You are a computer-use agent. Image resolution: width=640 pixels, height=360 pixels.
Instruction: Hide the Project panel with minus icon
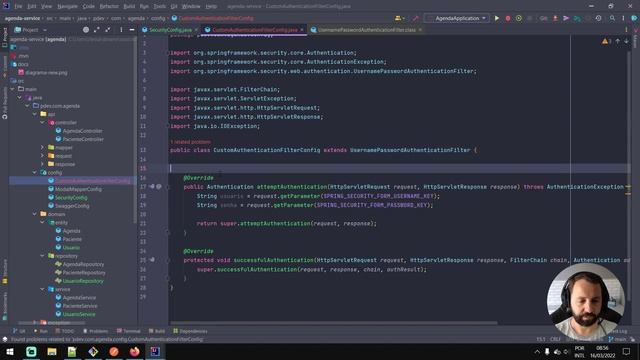point(132,30)
